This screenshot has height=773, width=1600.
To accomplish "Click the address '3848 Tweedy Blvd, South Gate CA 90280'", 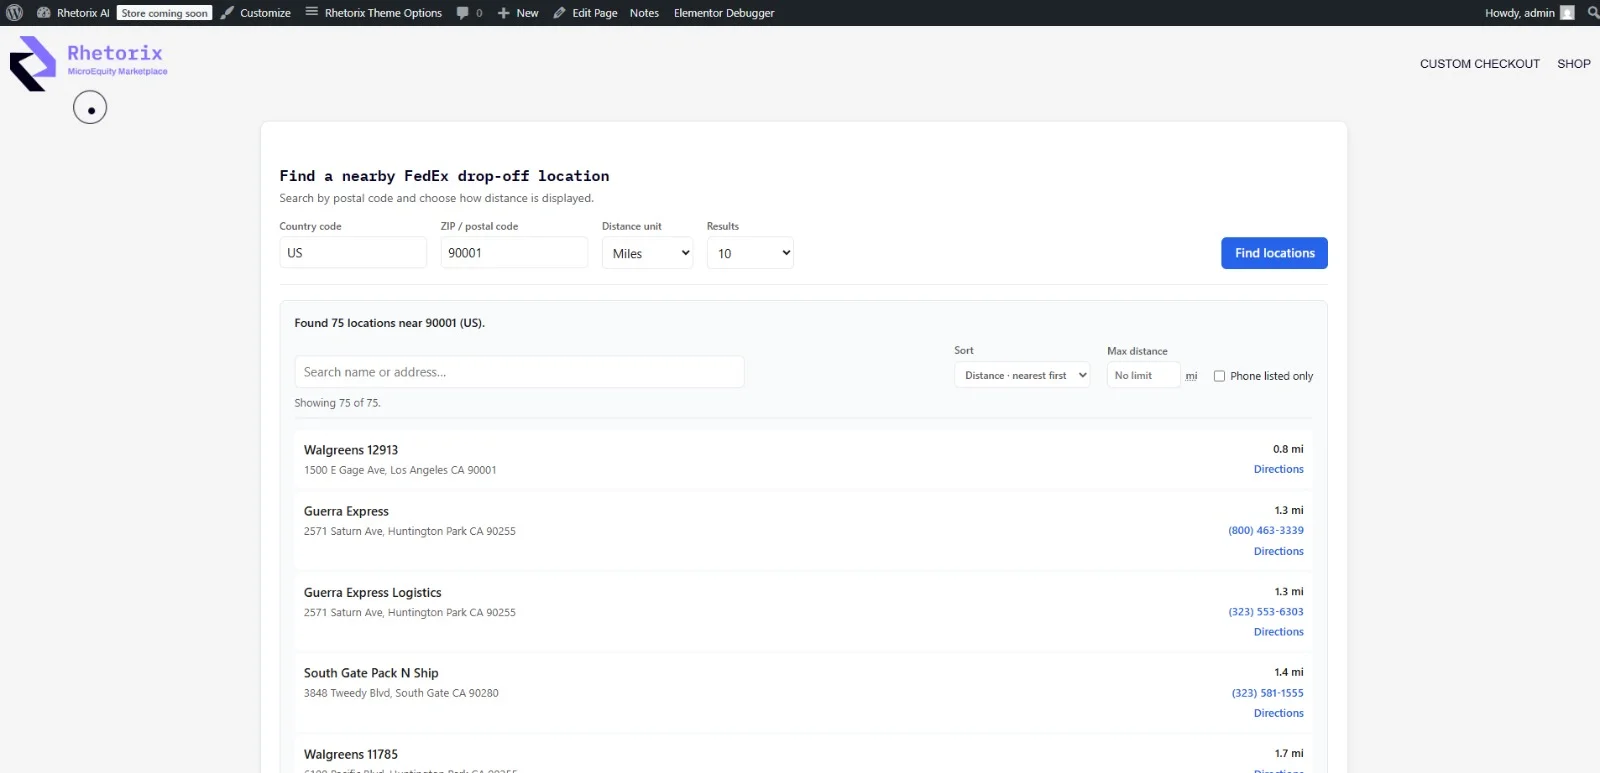I will [401, 693].
